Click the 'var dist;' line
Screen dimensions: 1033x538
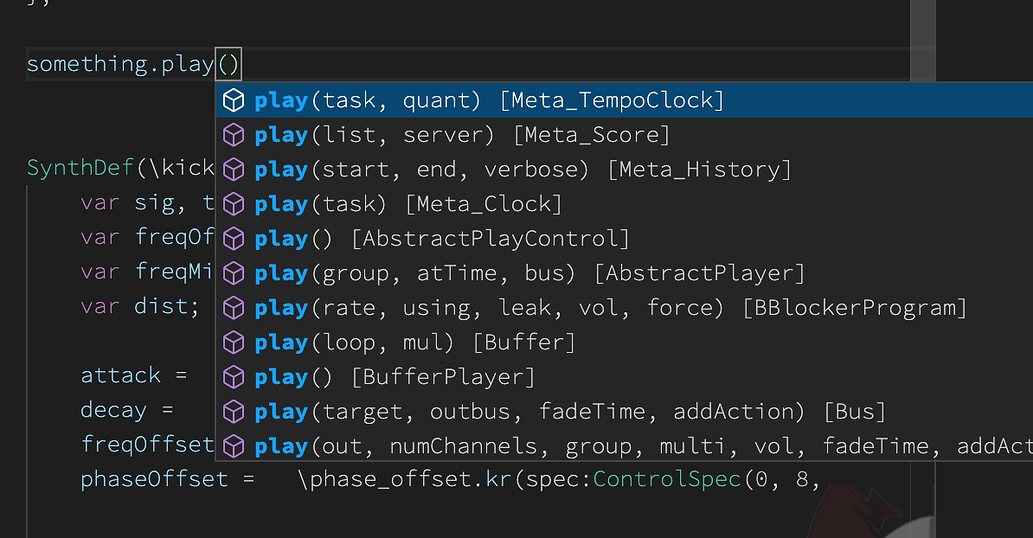point(140,307)
